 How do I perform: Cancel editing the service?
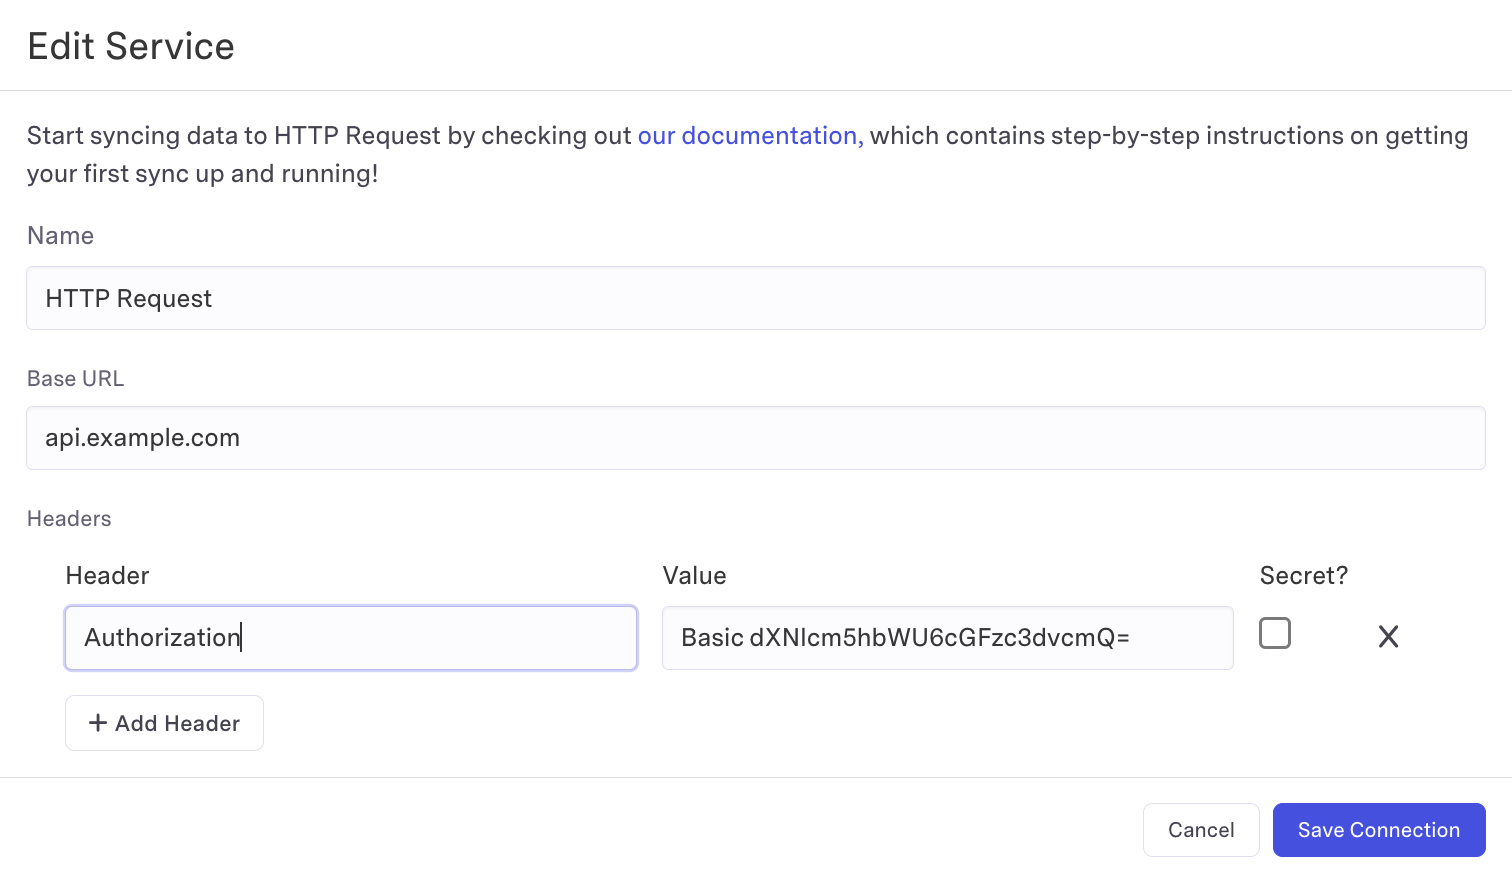tap(1200, 830)
